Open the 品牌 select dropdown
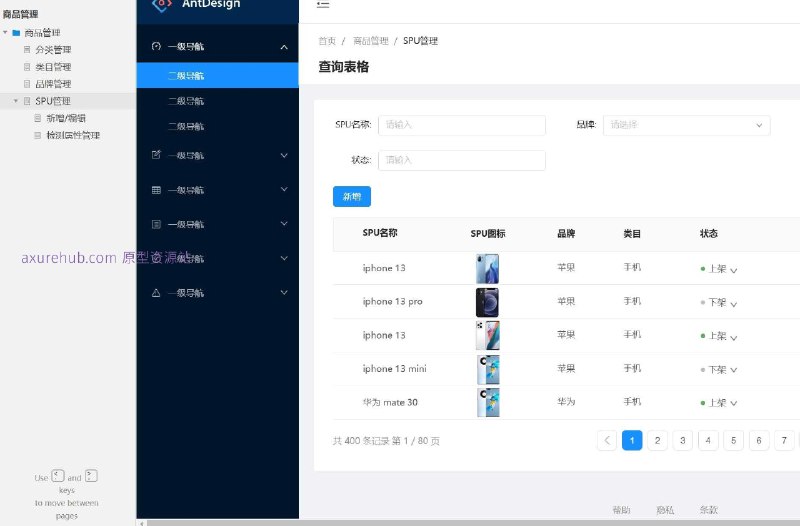 686,125
